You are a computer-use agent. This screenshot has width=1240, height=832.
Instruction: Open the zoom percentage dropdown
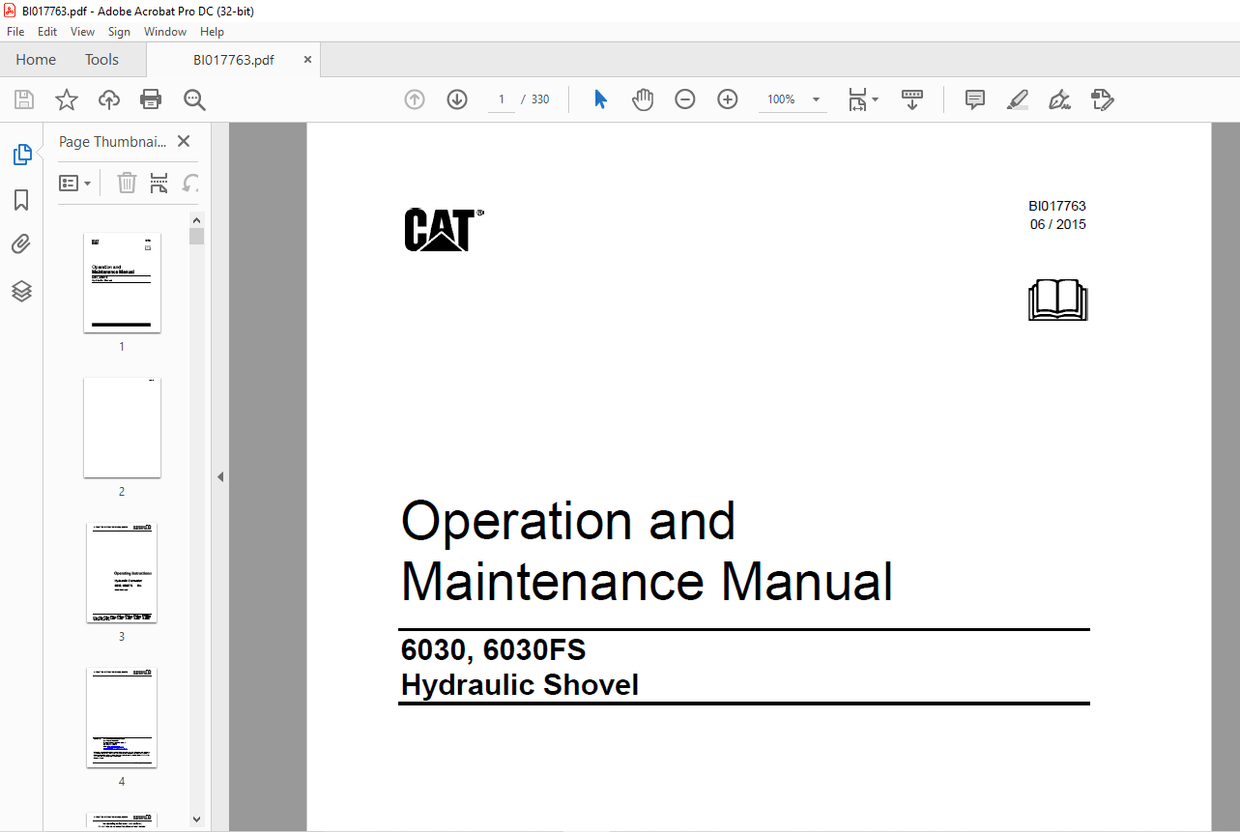coord(815,99)
